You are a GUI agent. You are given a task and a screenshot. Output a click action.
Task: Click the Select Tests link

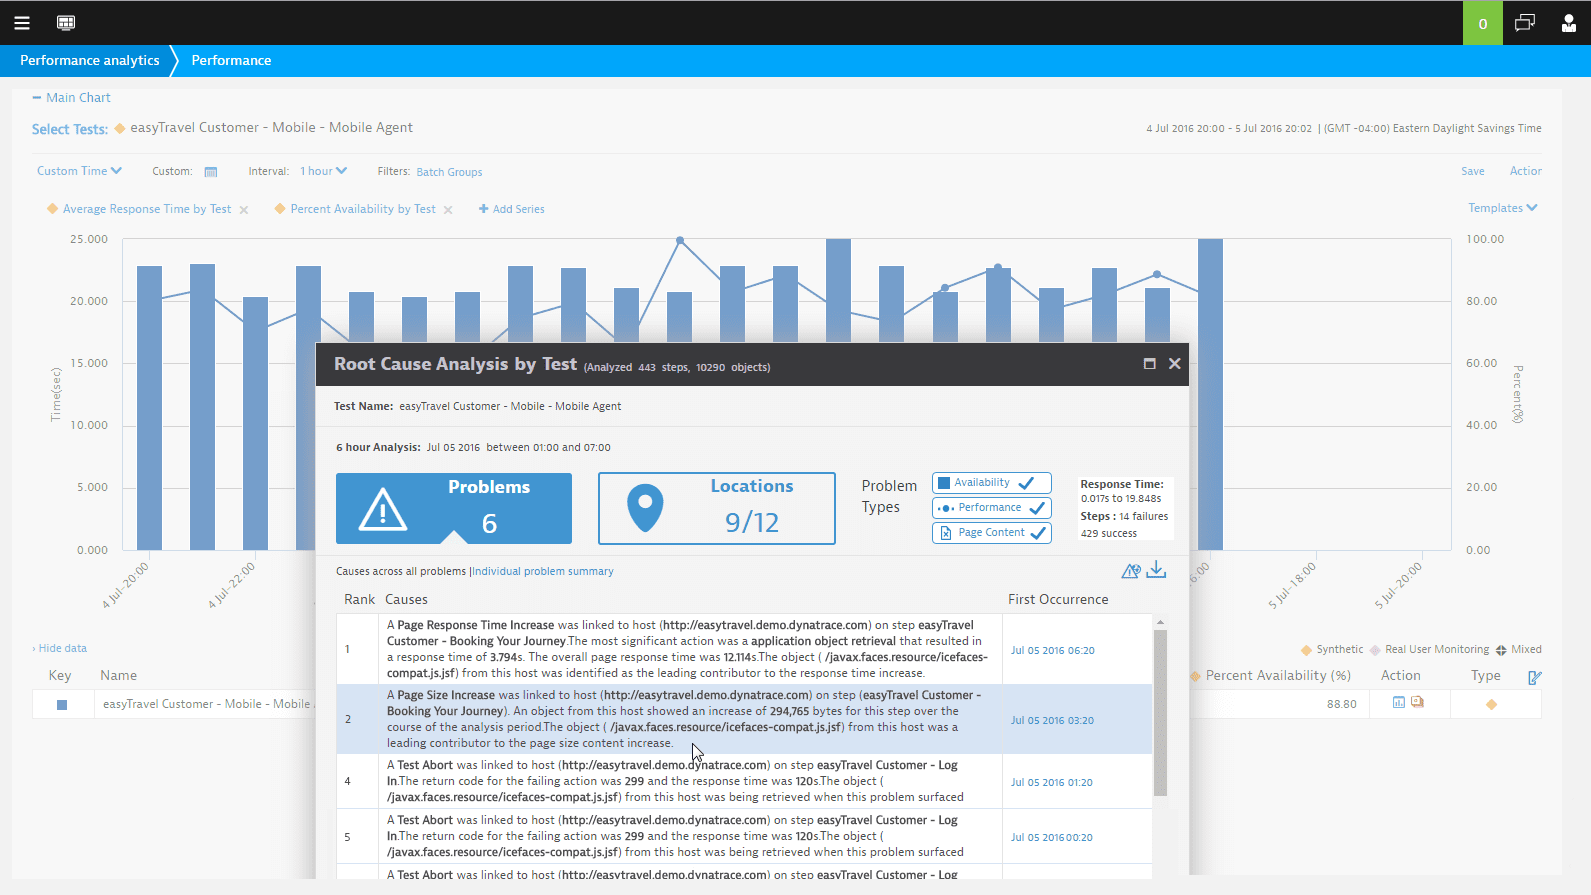click(70, 129)
